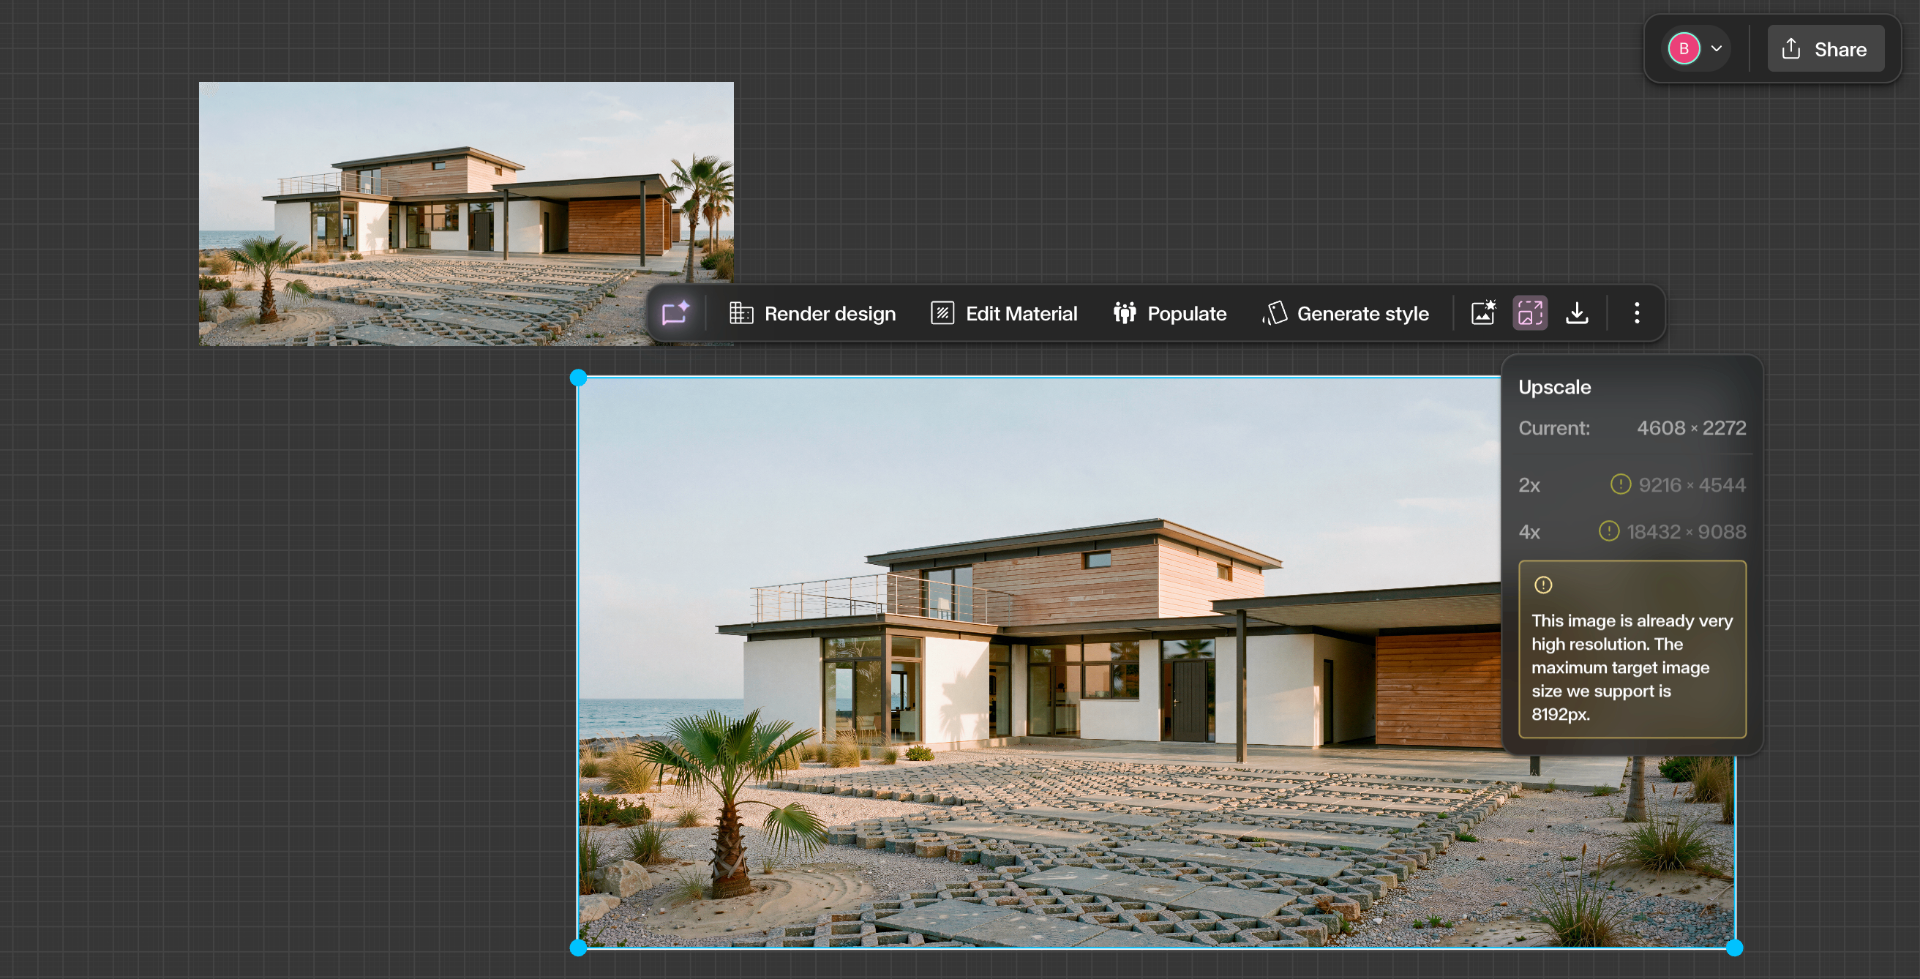Click the pink B user avatar
The height and width of the screenshot is (979, 1920).
(x=1684, y=49)
